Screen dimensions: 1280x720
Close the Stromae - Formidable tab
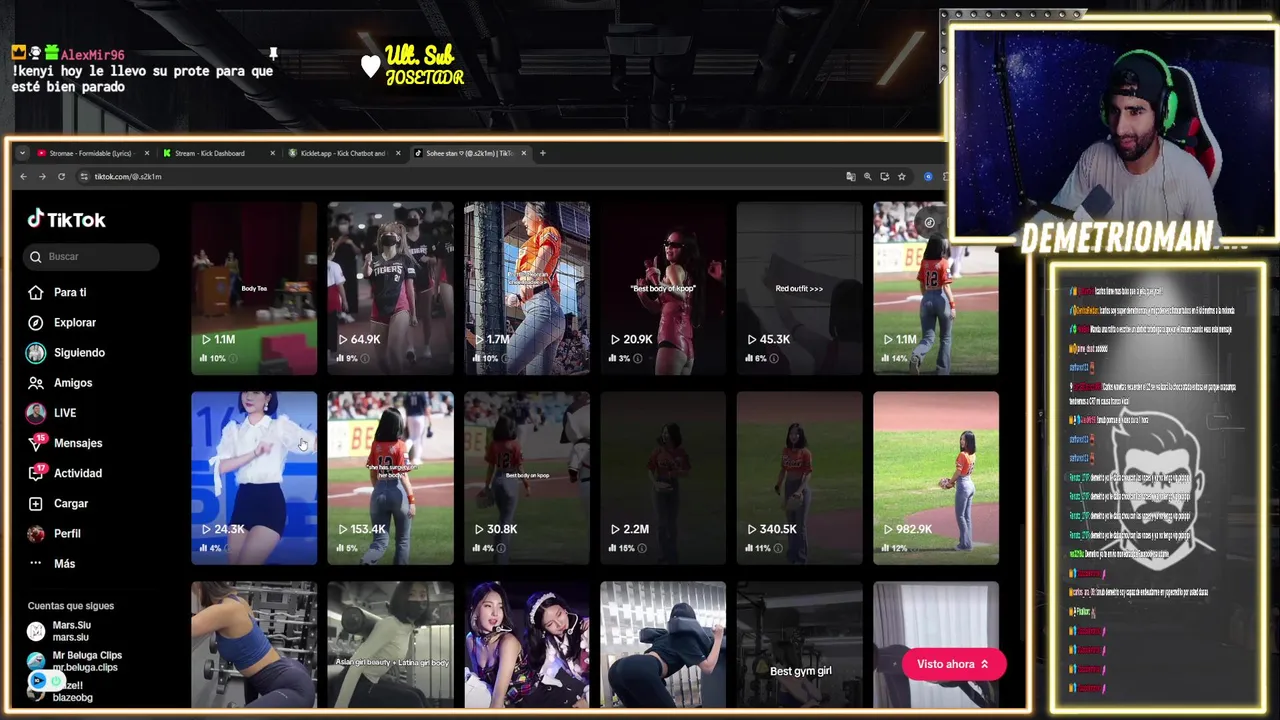point(147,153)
